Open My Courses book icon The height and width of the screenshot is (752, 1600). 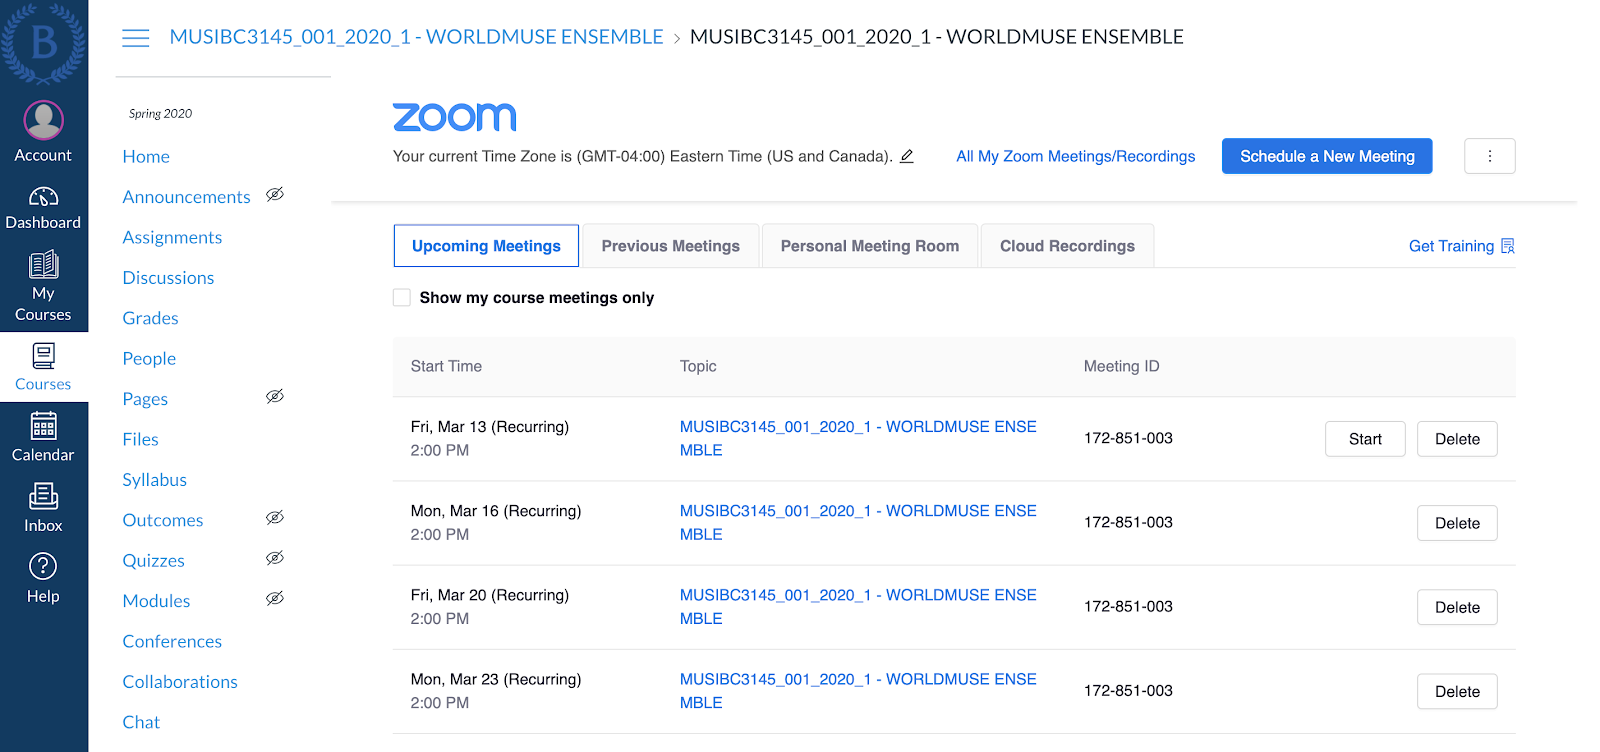point(43,264)
